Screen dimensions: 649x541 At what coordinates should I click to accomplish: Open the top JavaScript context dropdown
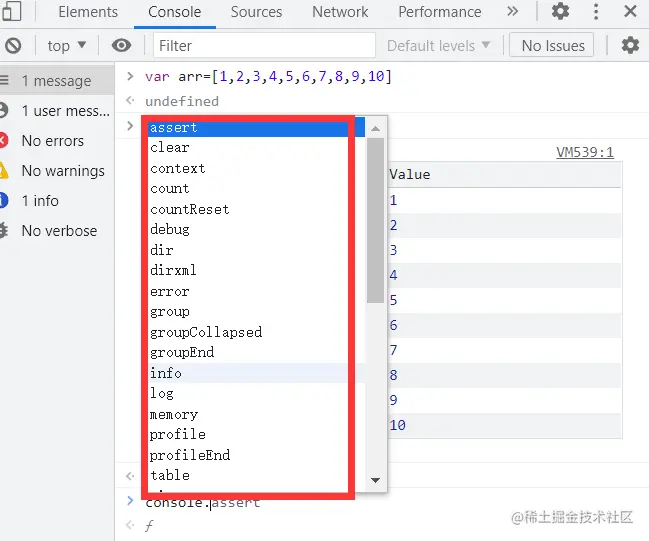pyautogui.click(x=66, y=46)
